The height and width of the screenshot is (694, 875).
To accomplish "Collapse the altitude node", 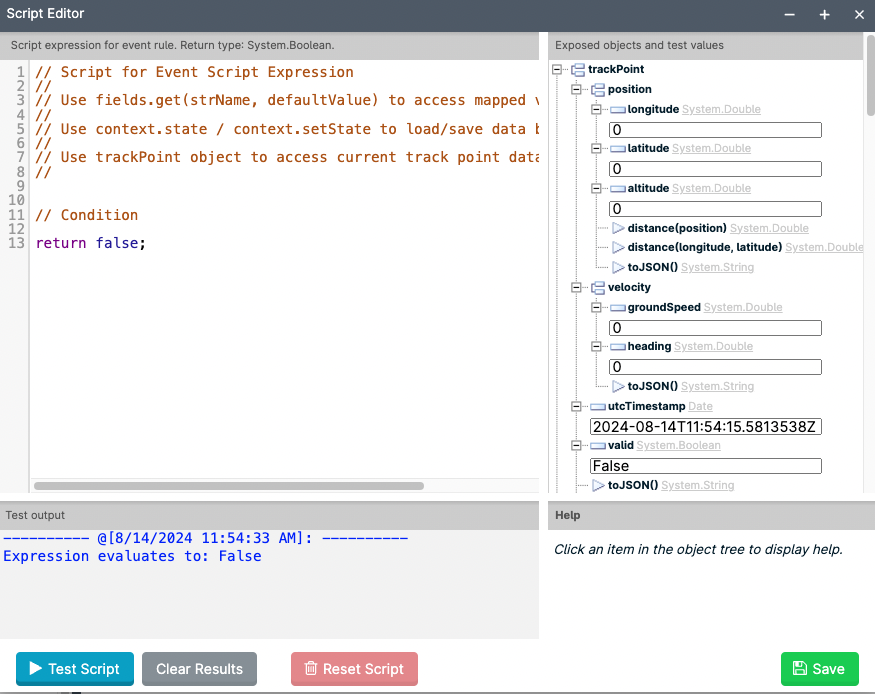I will [x=596, y=189].
